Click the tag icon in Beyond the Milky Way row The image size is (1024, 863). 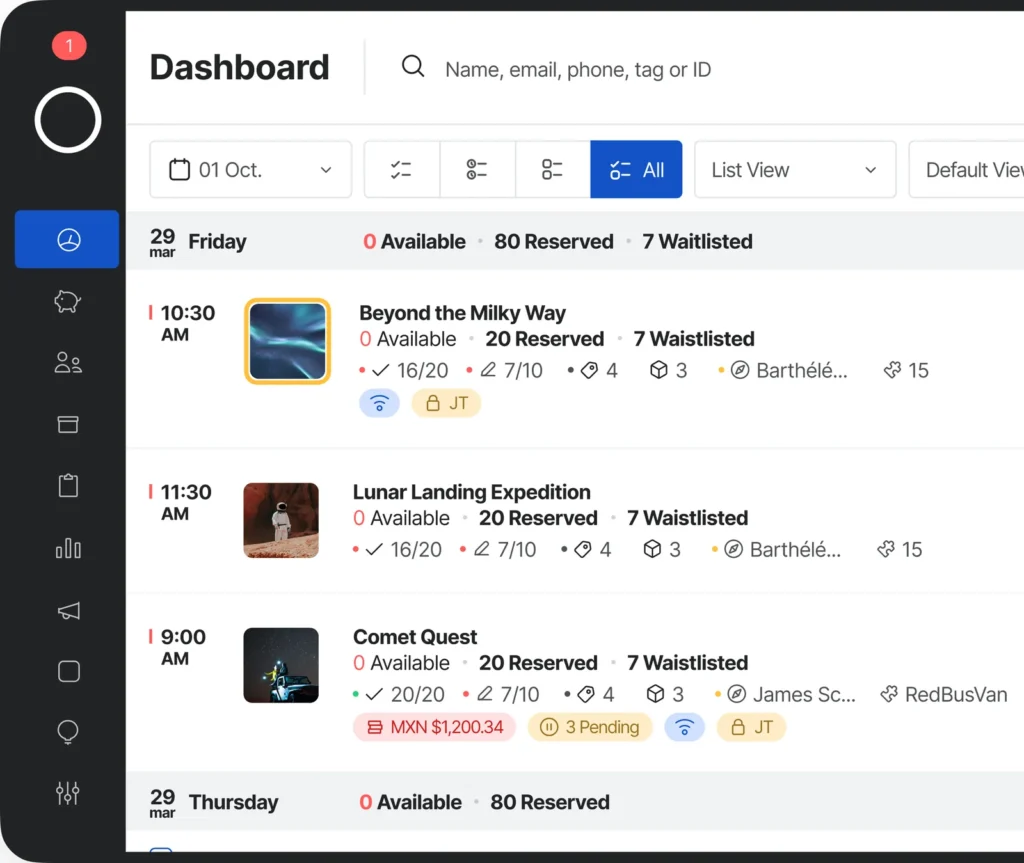click(x=589, y=370)
